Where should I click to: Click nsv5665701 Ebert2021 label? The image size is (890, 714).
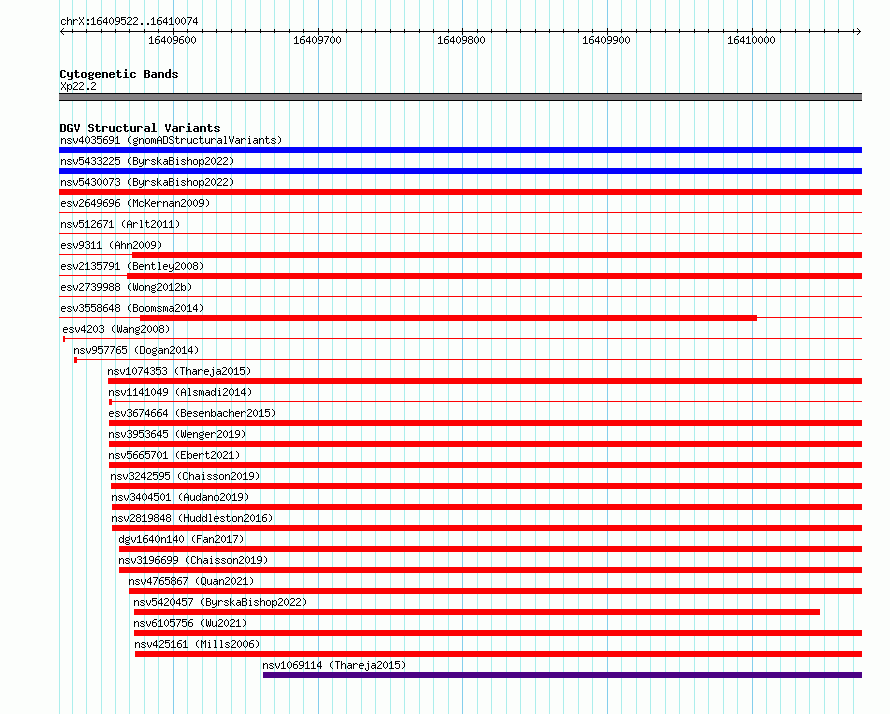click(174, 455)
